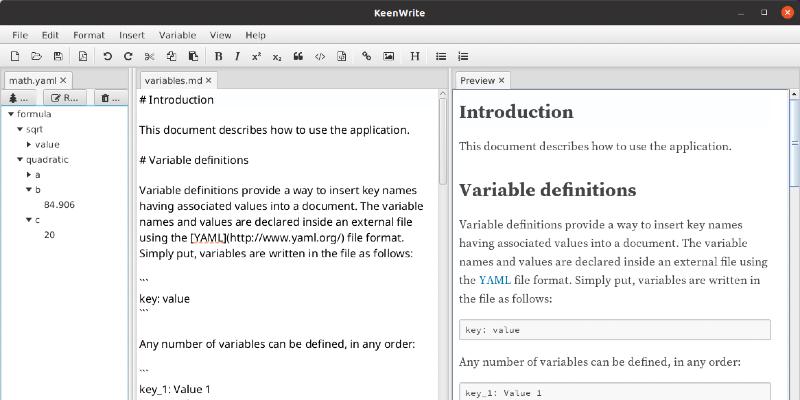Screen dimensions: 800x400
Task: Open the Format menu
Action: [x=89, y=35]
